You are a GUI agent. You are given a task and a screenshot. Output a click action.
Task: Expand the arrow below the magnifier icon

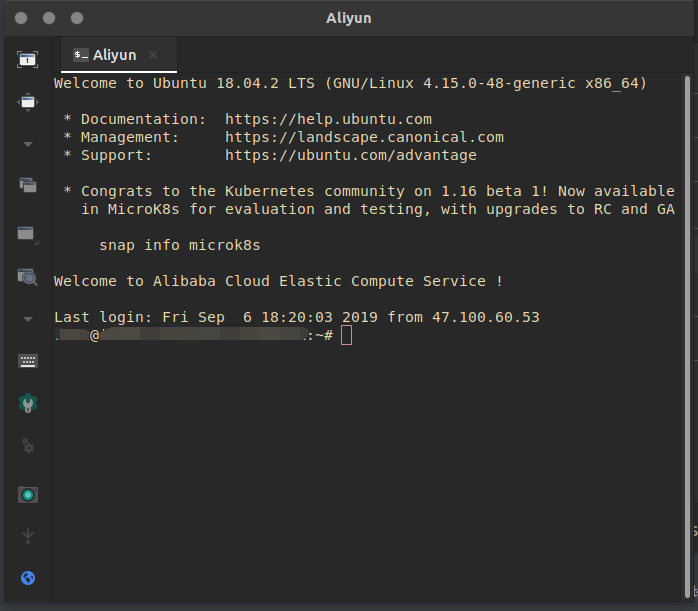[x=28, y=319]
